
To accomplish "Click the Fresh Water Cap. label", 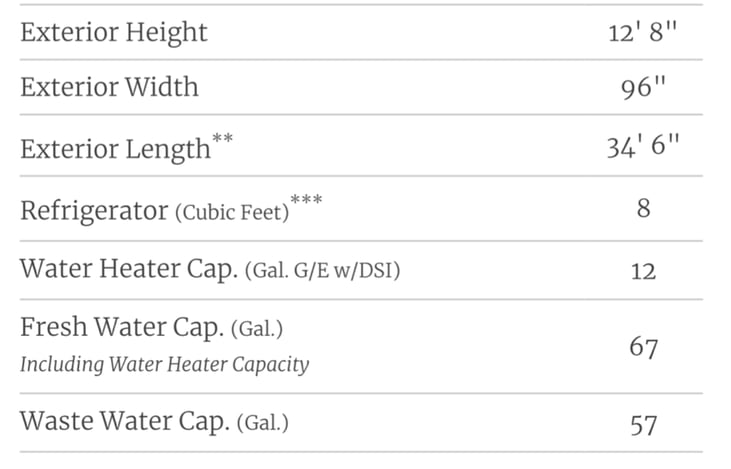I will point(121,328).
